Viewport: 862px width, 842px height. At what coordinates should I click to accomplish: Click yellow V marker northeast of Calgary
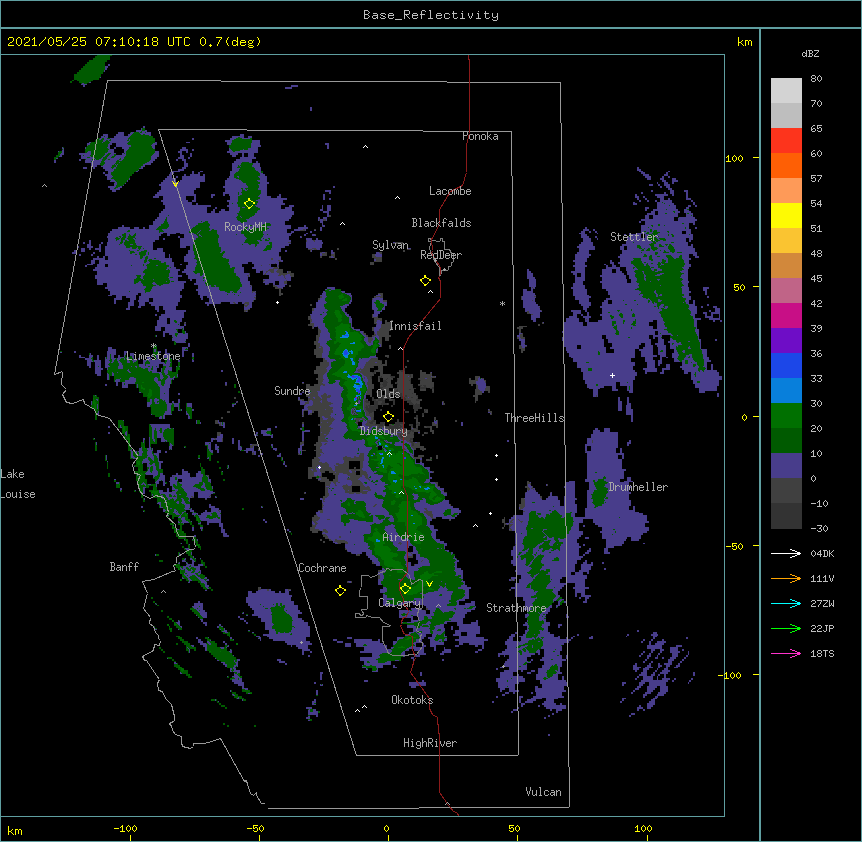(x=429, y=584)
